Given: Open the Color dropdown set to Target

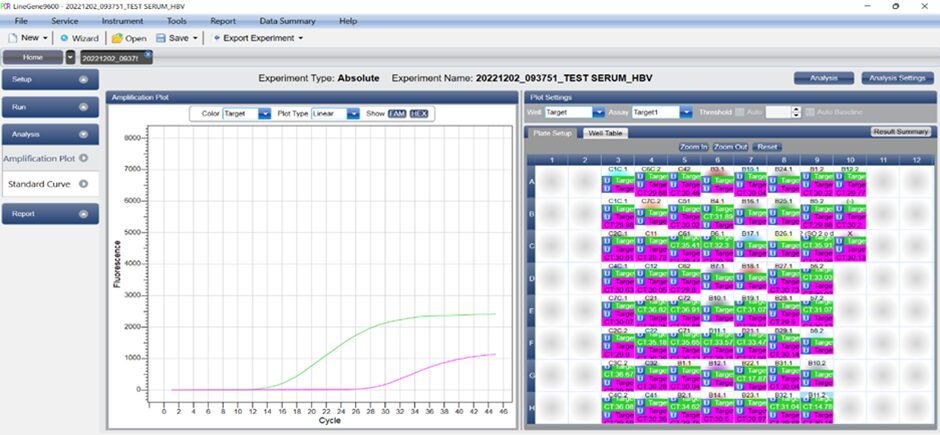Looking at the screenshot, I should [x=264, y=114].
